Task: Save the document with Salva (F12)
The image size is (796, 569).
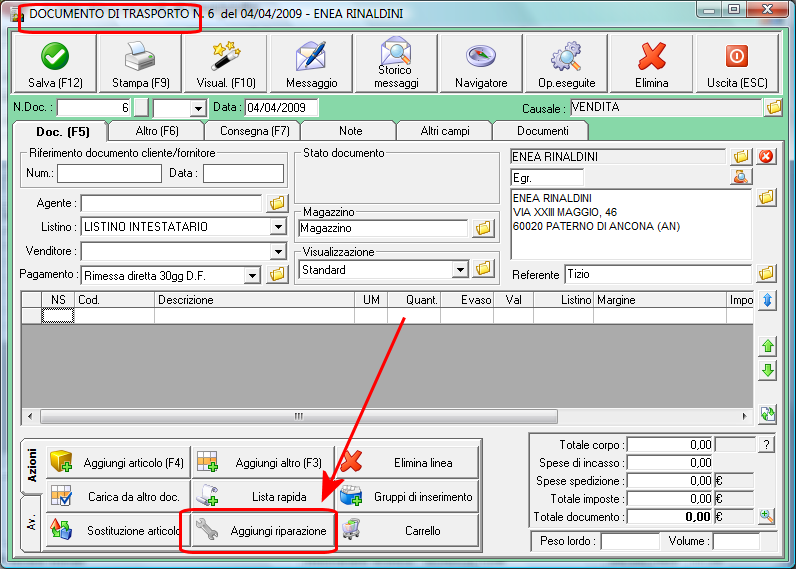Action: pos(55,64)
